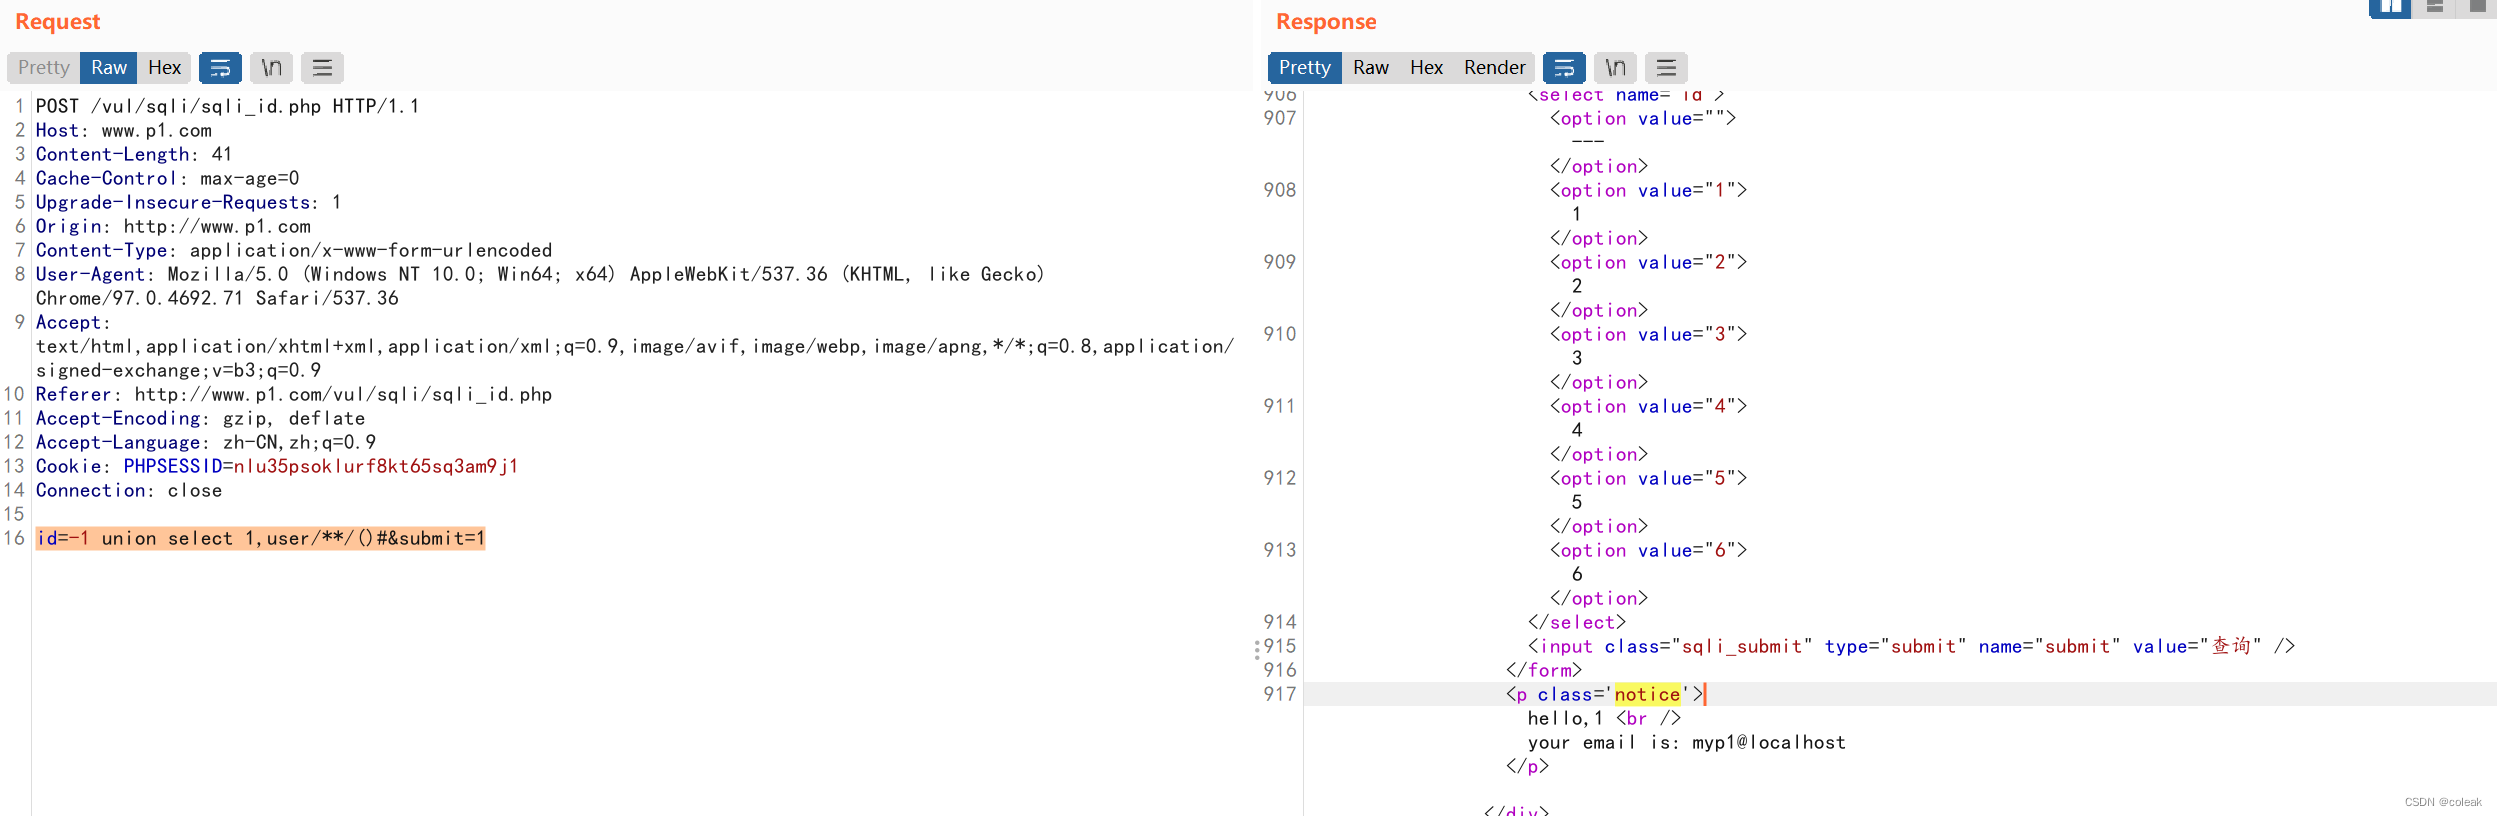Click the option value="4" line in Response
This screenshot has width=2497, height=816.
tap(1648, 406)
